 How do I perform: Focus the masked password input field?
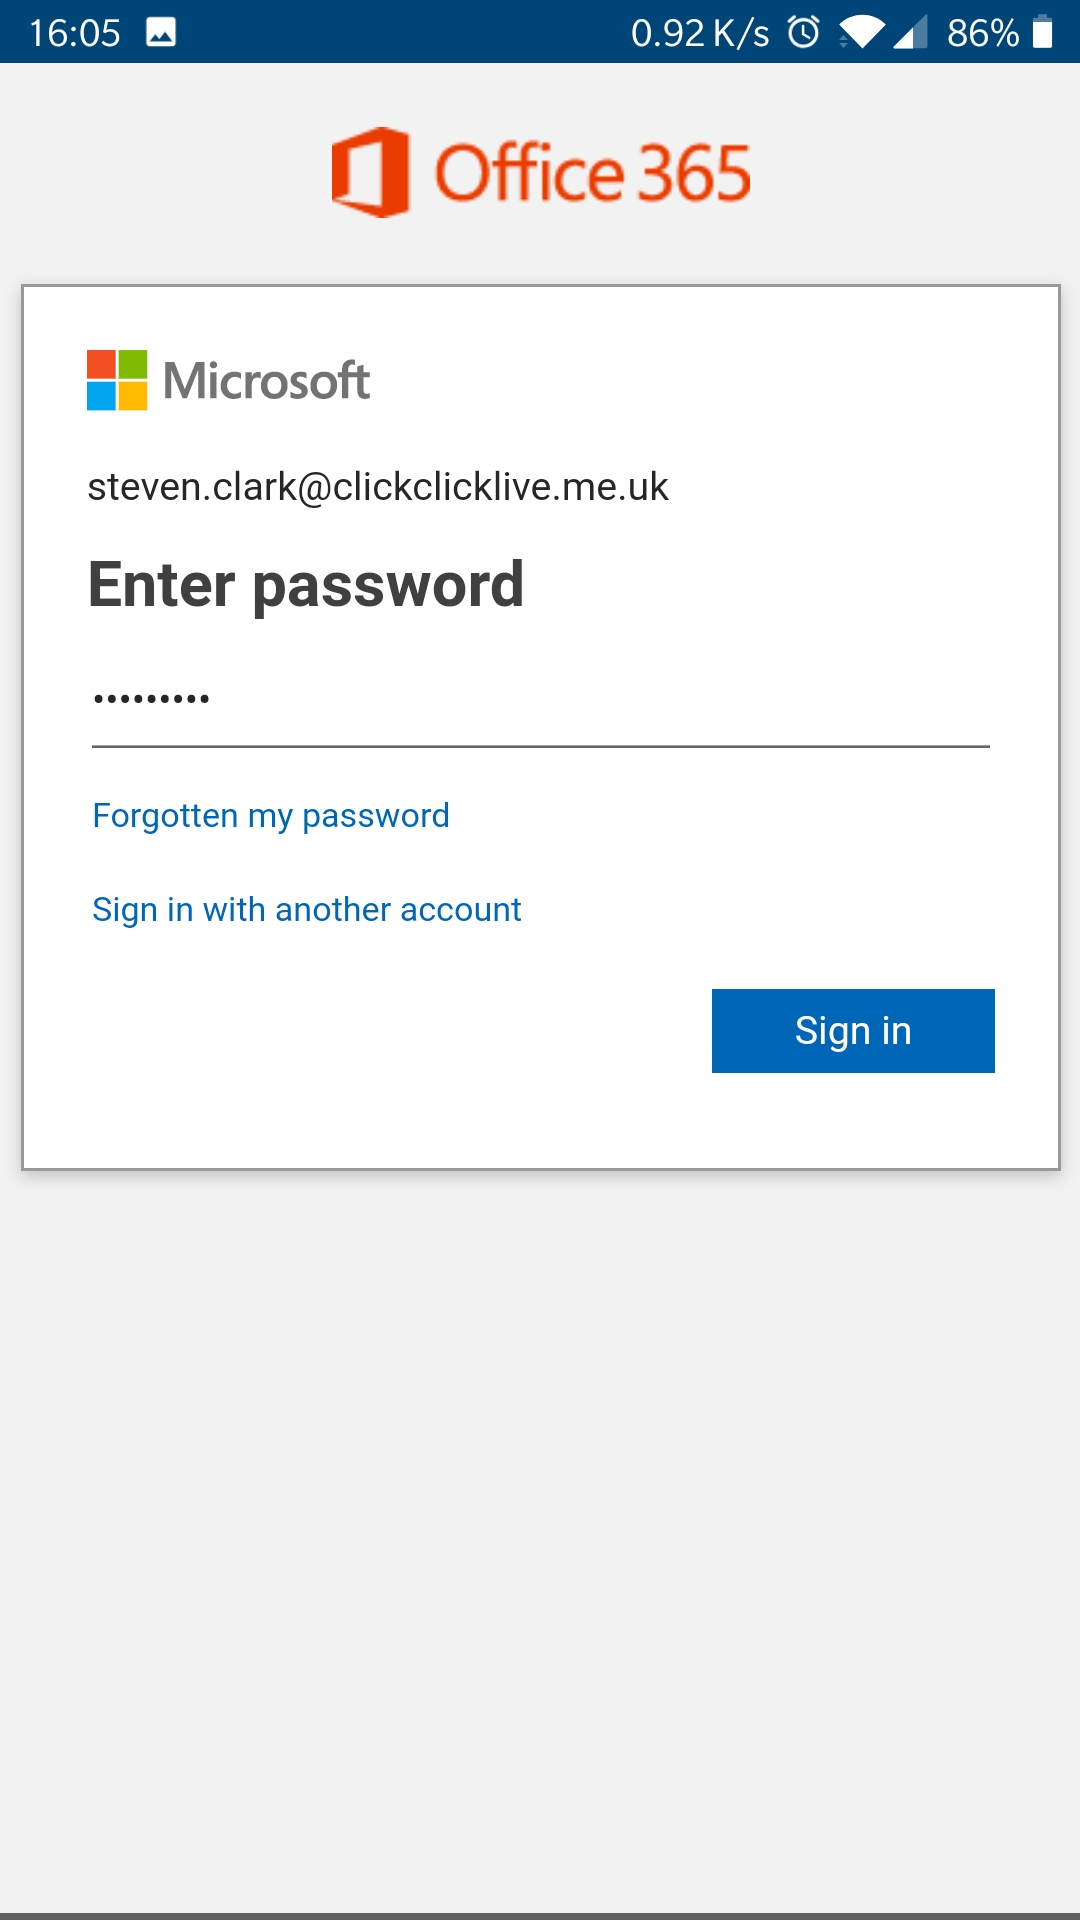[x=540, y=700]
